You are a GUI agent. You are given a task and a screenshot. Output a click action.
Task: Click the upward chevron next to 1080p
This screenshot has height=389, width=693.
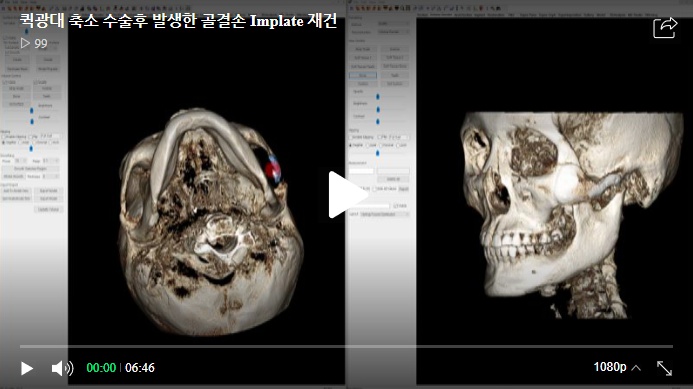(636, 368)
